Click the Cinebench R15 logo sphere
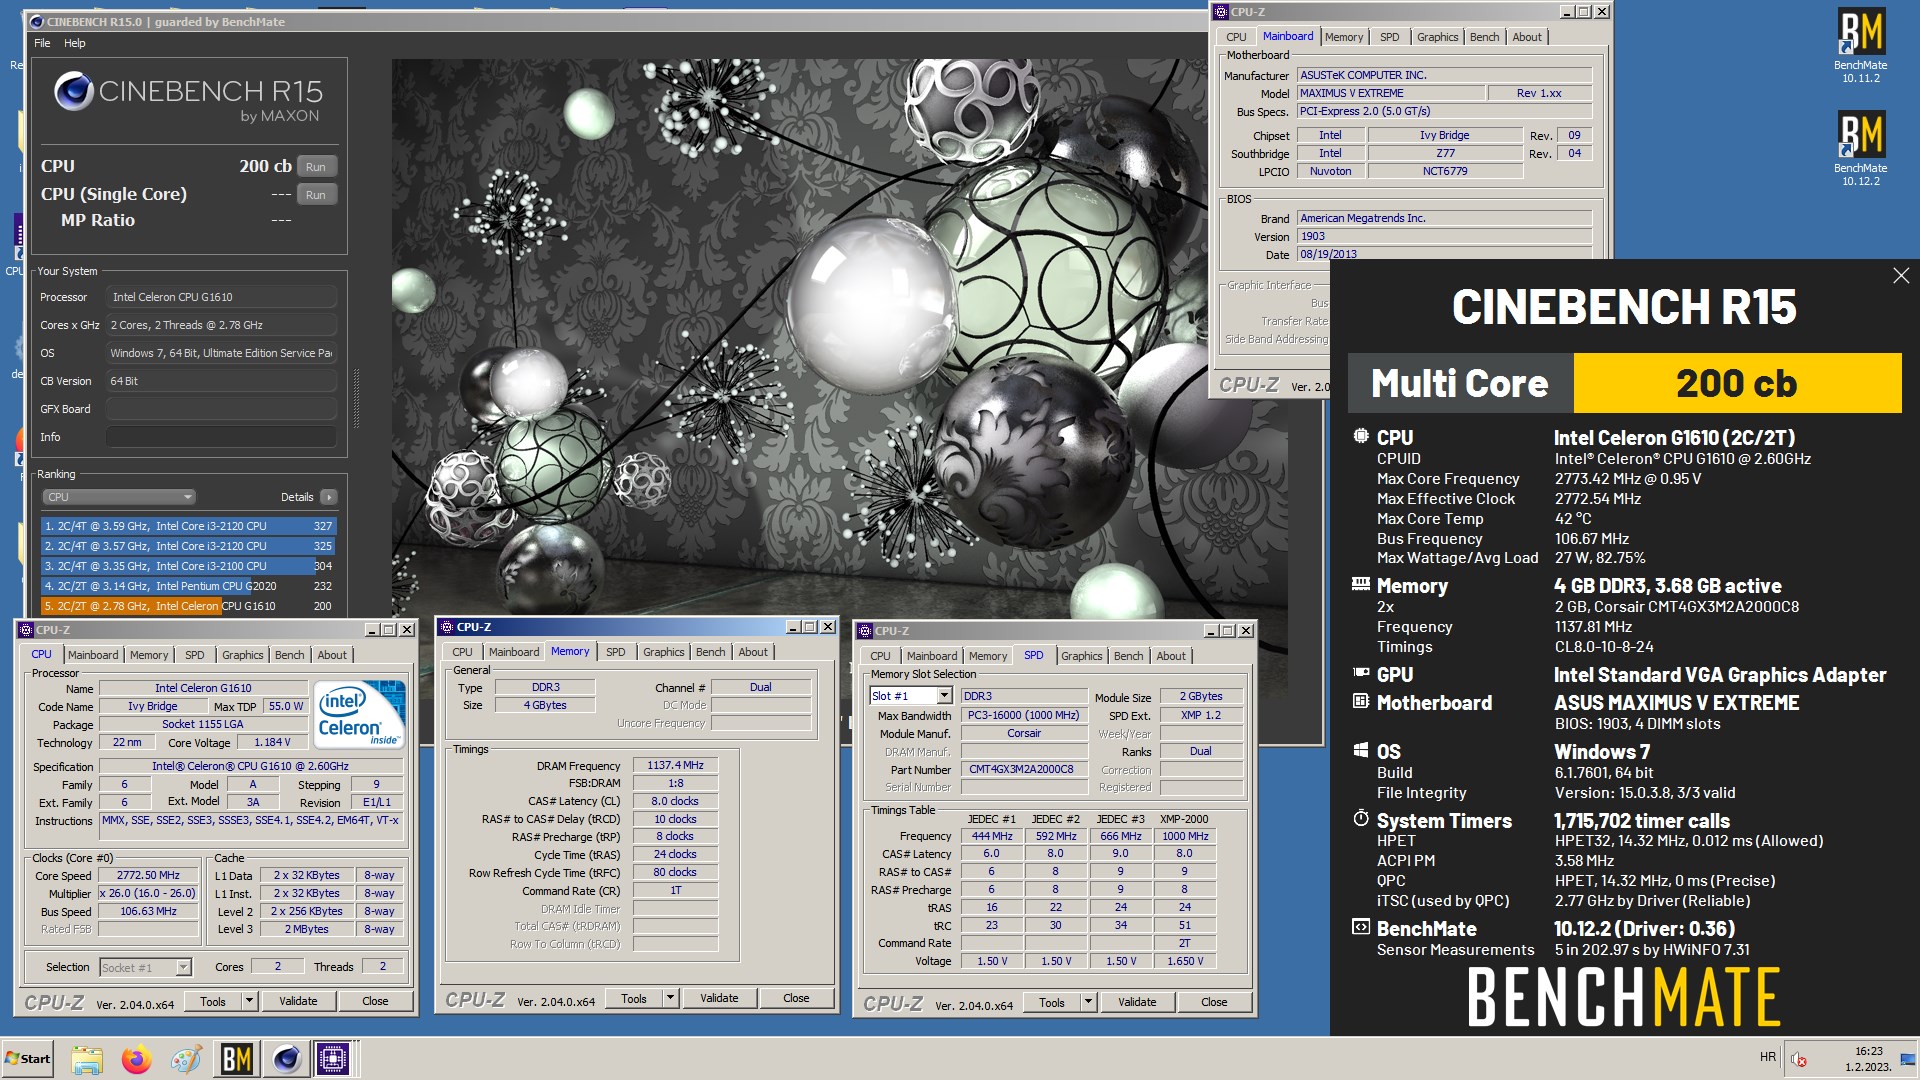The height and width of the screenshot is (1080, 1920). point(74,92)
